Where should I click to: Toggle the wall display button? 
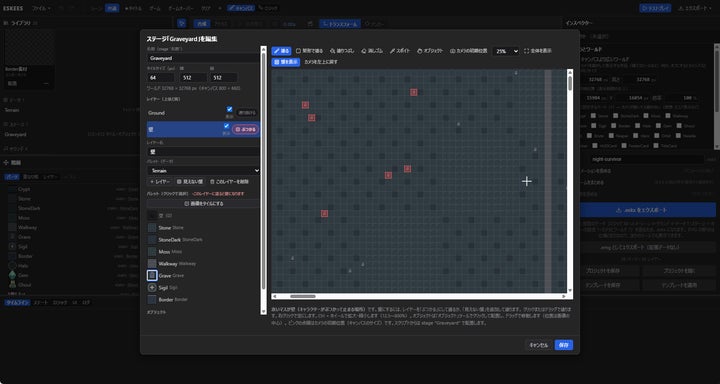pos(286,62)
